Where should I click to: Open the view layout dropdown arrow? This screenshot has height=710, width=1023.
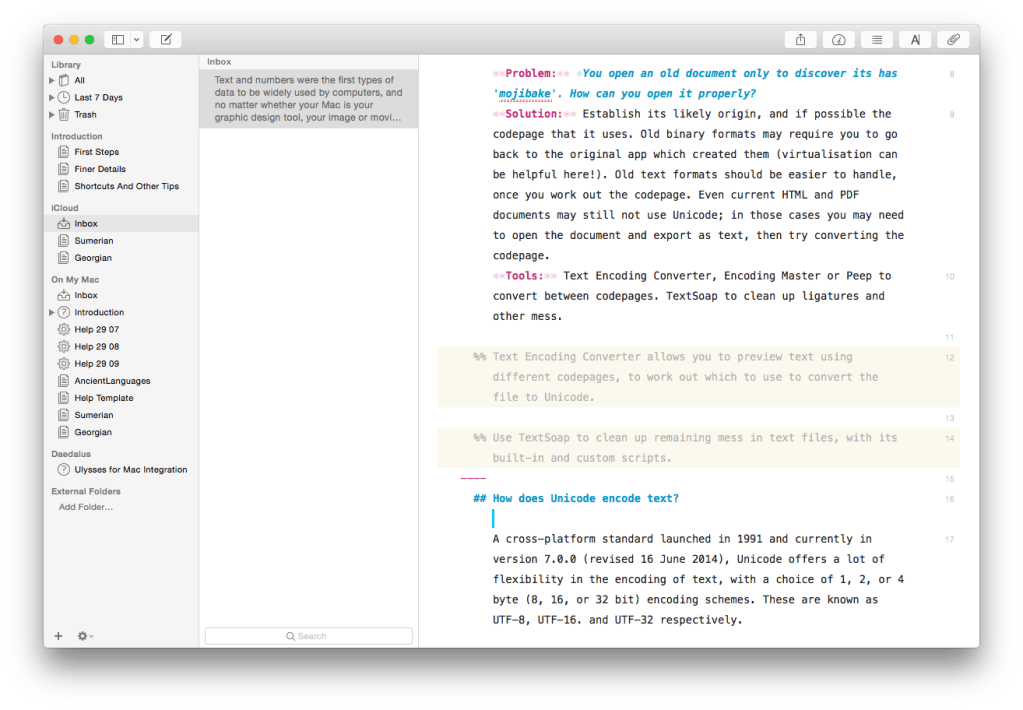click(136, 40)
